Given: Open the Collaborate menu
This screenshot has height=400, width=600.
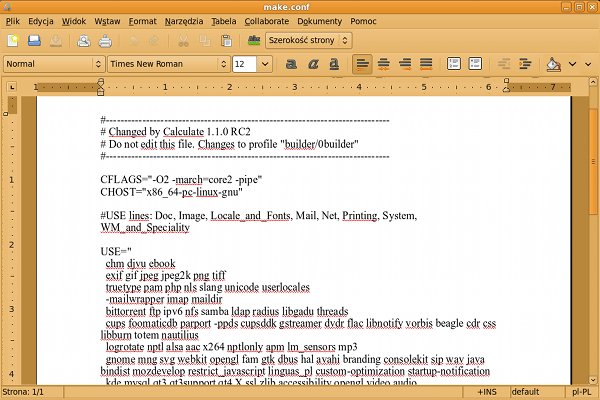Looking at the screenshot, I should pos(267,21).
